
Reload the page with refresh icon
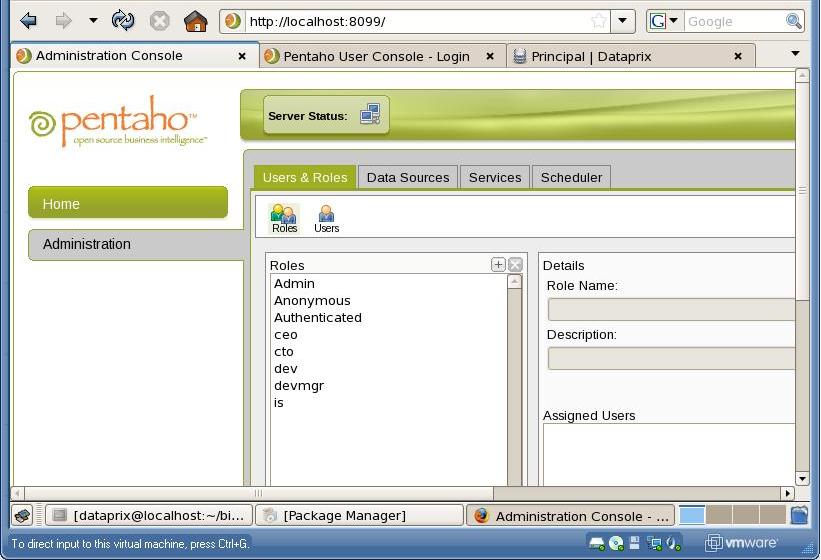[123, 21]
